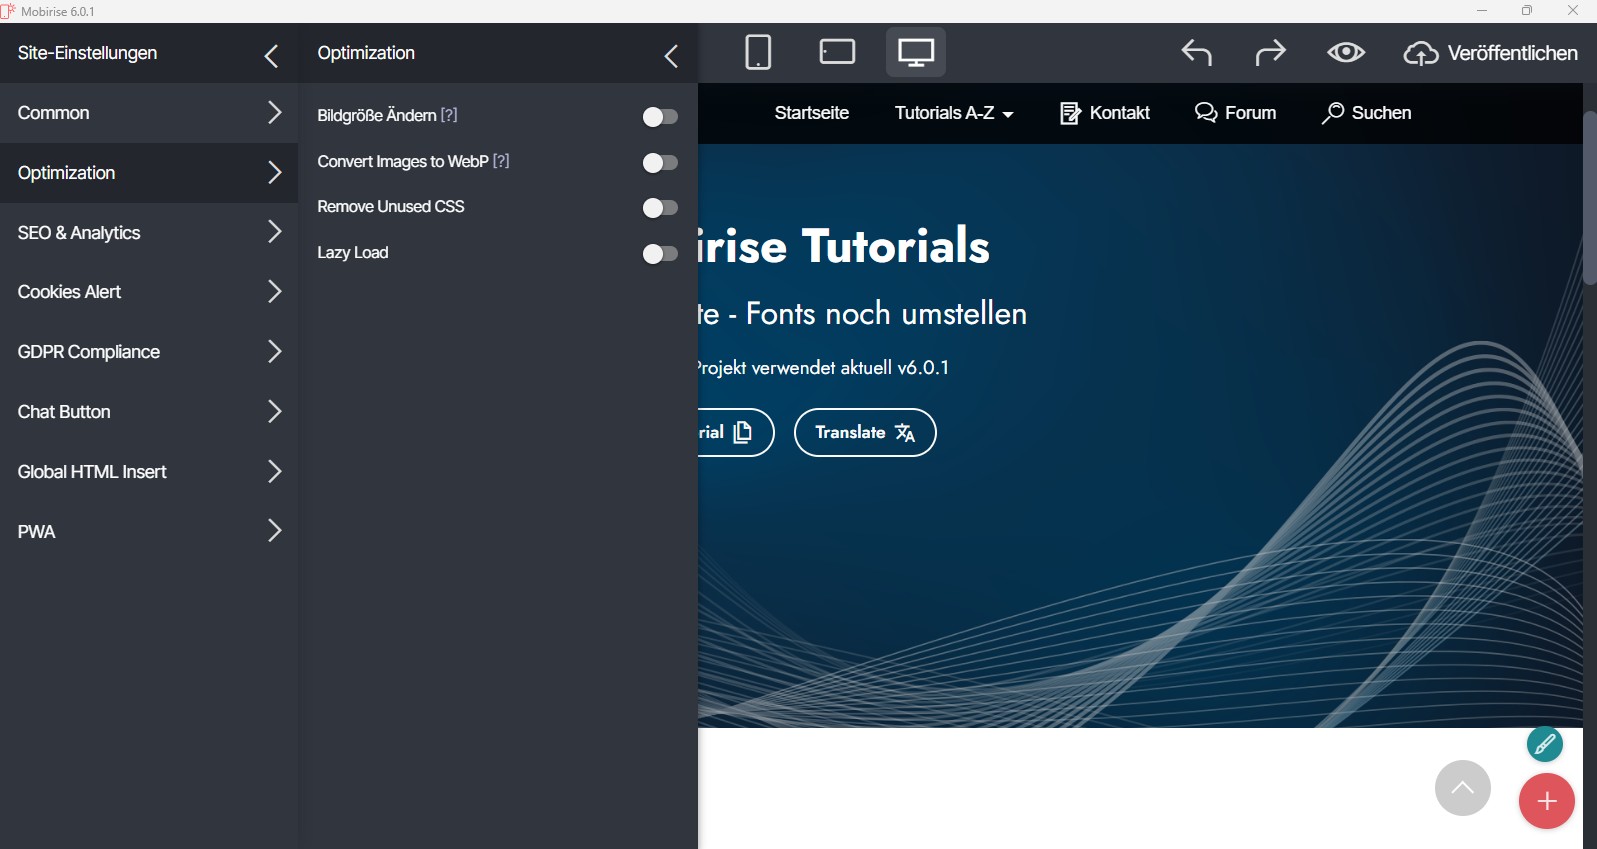Click the Veröffentlichen publish button
The width and height of the screenshot is (1597, 849).
[x=1490, y=53]
